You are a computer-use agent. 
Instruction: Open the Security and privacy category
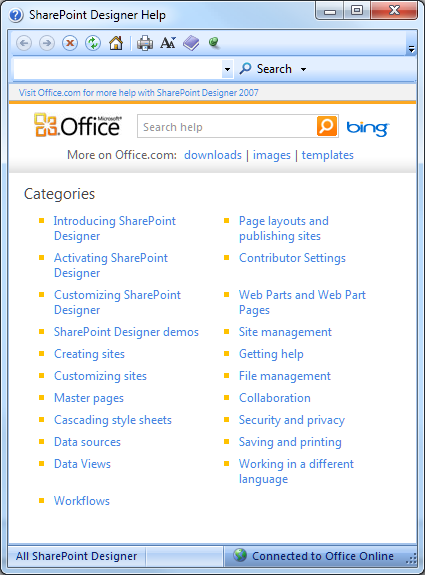(292, 420)
